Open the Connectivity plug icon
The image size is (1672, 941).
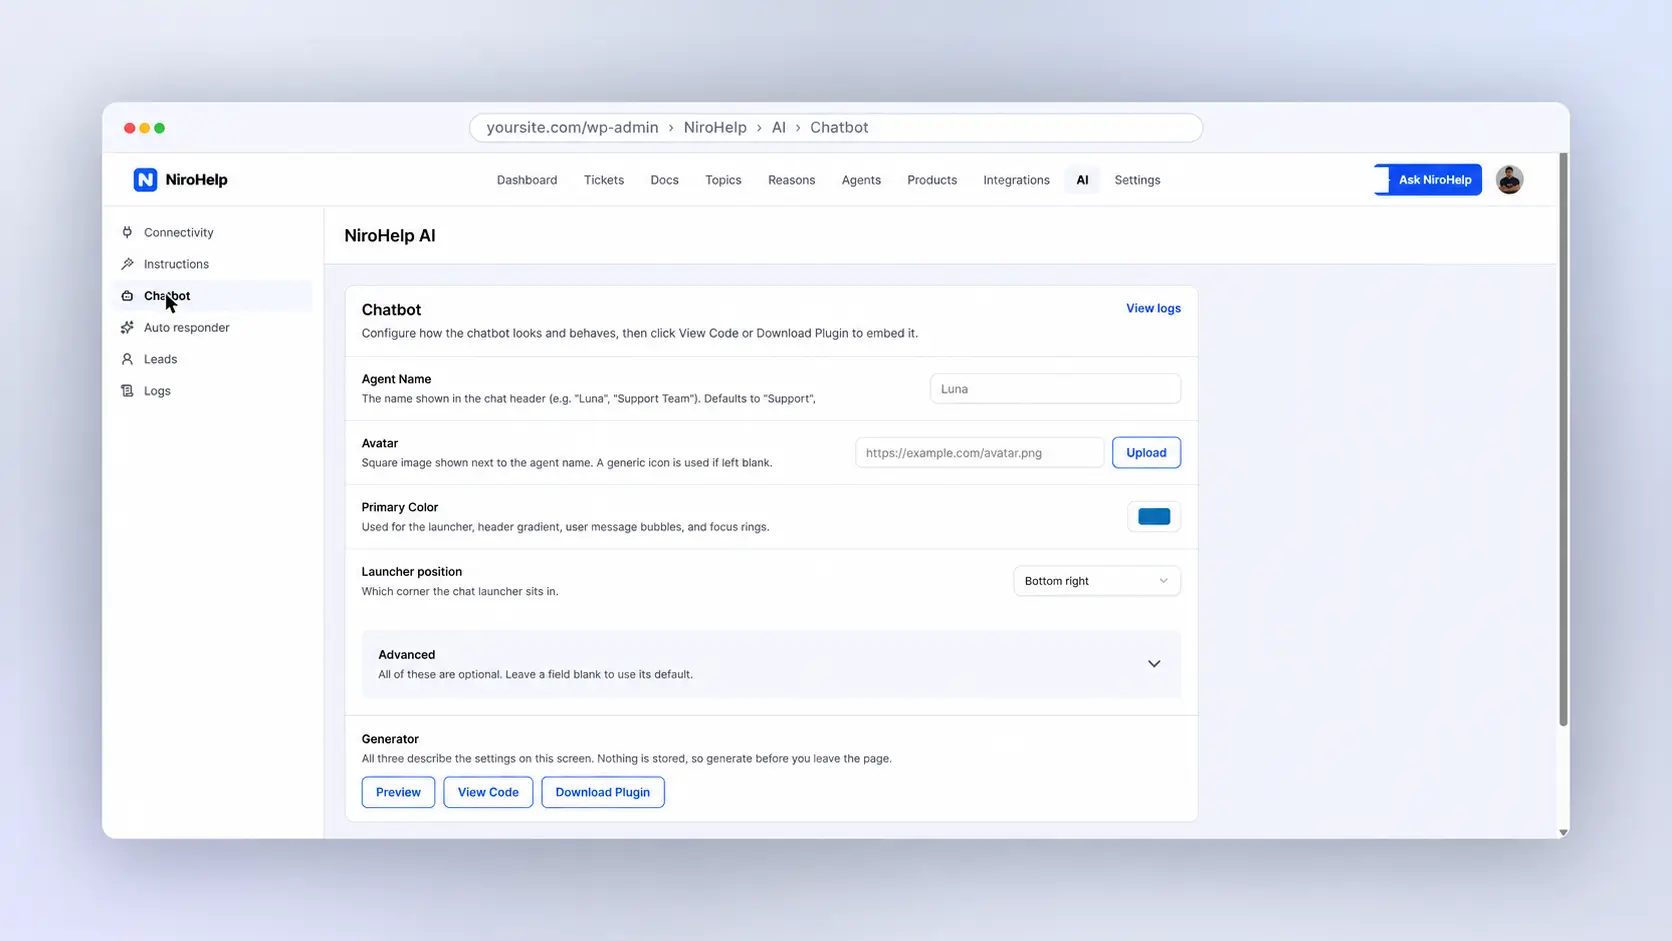[127, 232]
